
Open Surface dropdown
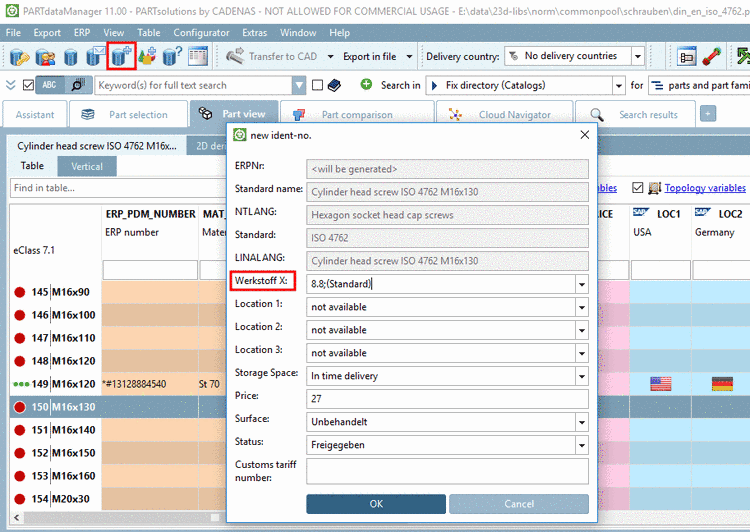[582, 422]
